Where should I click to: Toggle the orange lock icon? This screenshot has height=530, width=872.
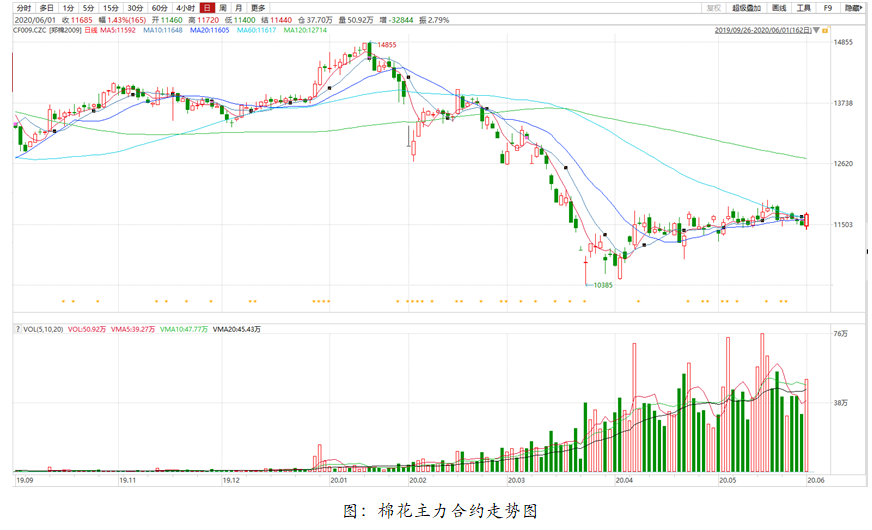(825, 30)
